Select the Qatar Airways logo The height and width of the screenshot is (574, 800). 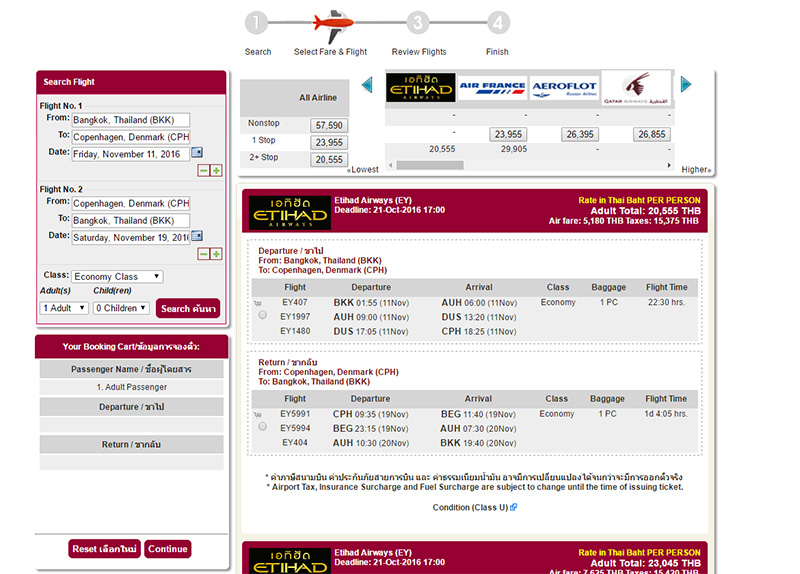636,87
